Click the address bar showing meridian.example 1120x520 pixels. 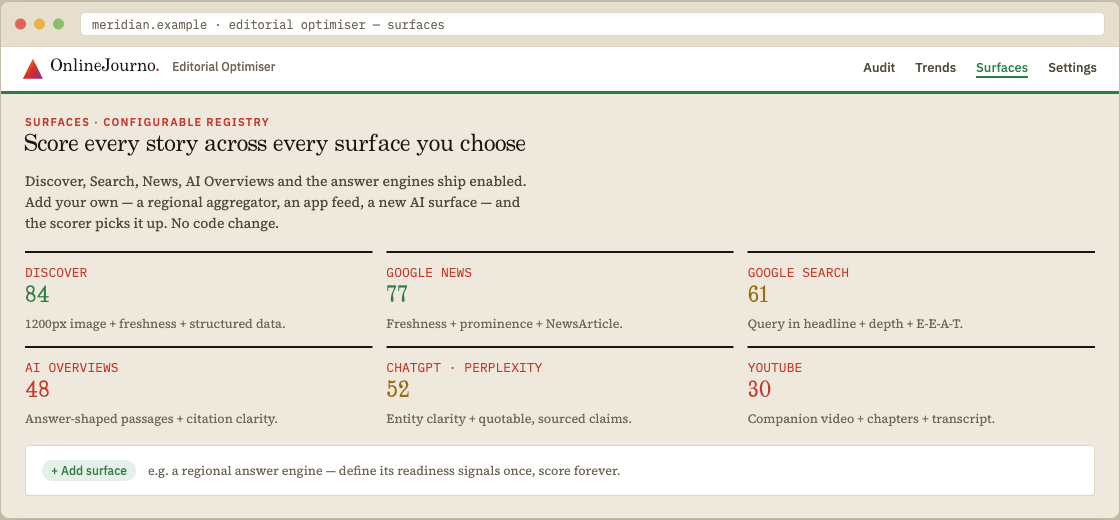[x=592, y=25]
